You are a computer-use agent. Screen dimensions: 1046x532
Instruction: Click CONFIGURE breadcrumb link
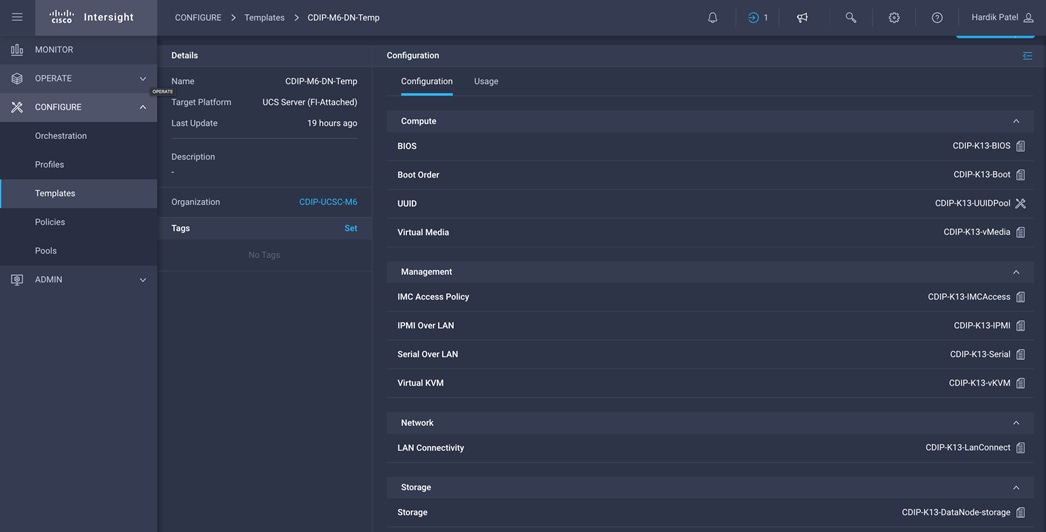click(198, 18)
